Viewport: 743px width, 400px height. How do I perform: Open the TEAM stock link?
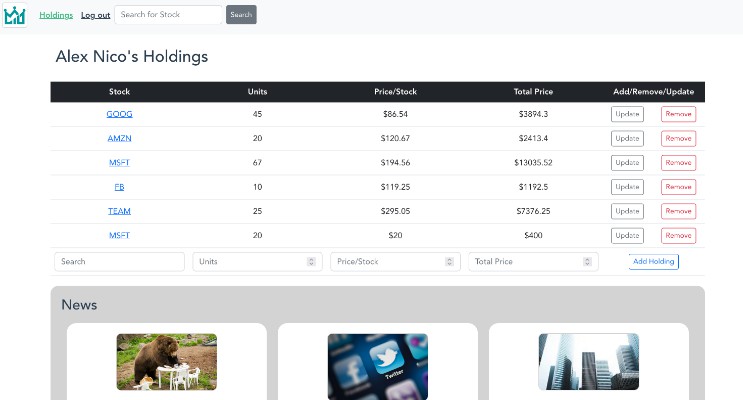click(x=119, y=211)
